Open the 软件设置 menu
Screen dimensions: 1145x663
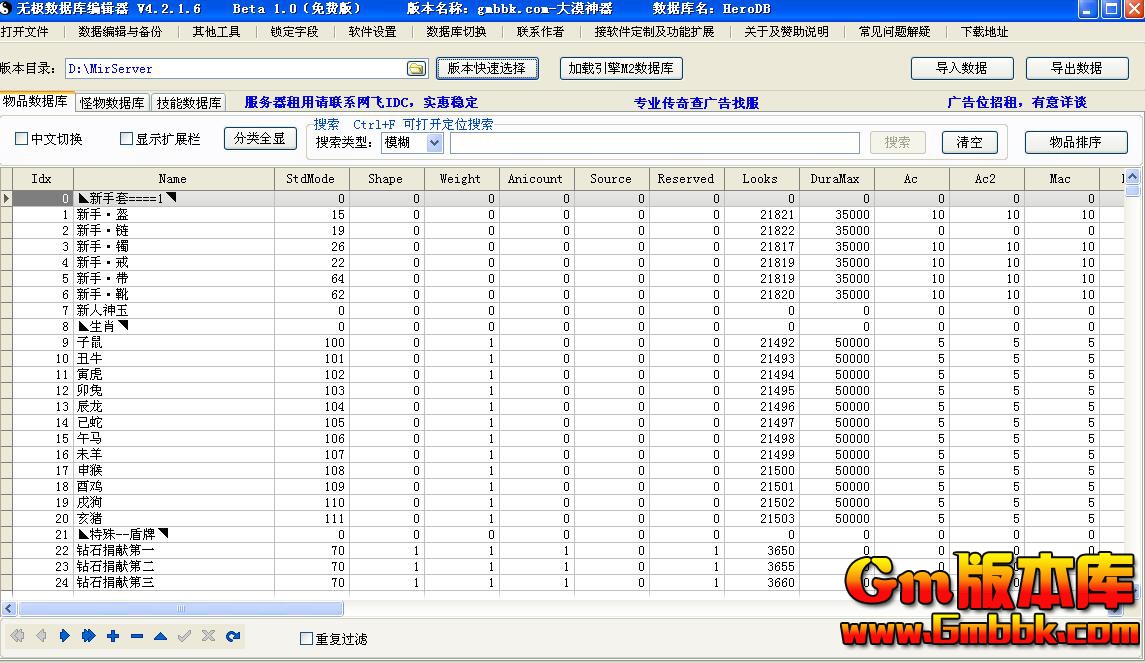372,32
